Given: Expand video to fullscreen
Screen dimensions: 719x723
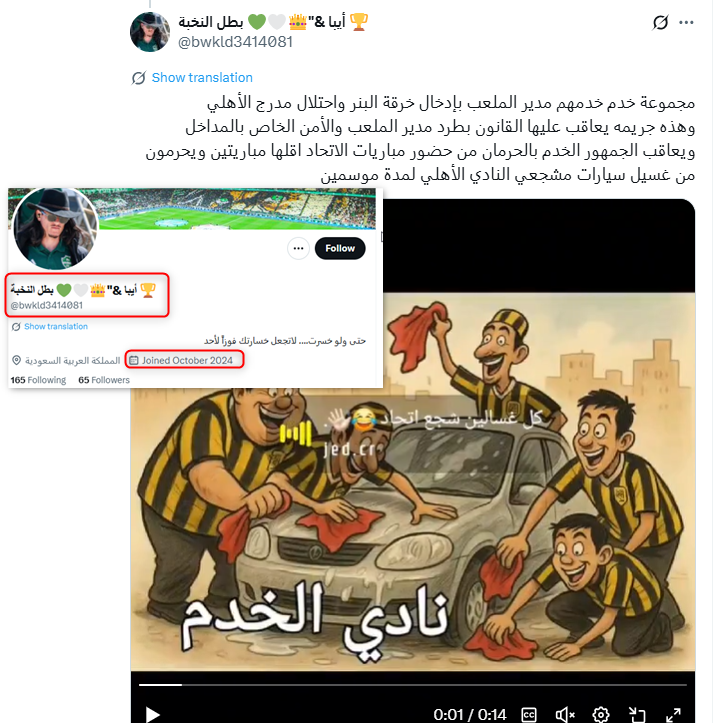Looking at the screenshot, I should pyautogui.click(x=673, y=715).
